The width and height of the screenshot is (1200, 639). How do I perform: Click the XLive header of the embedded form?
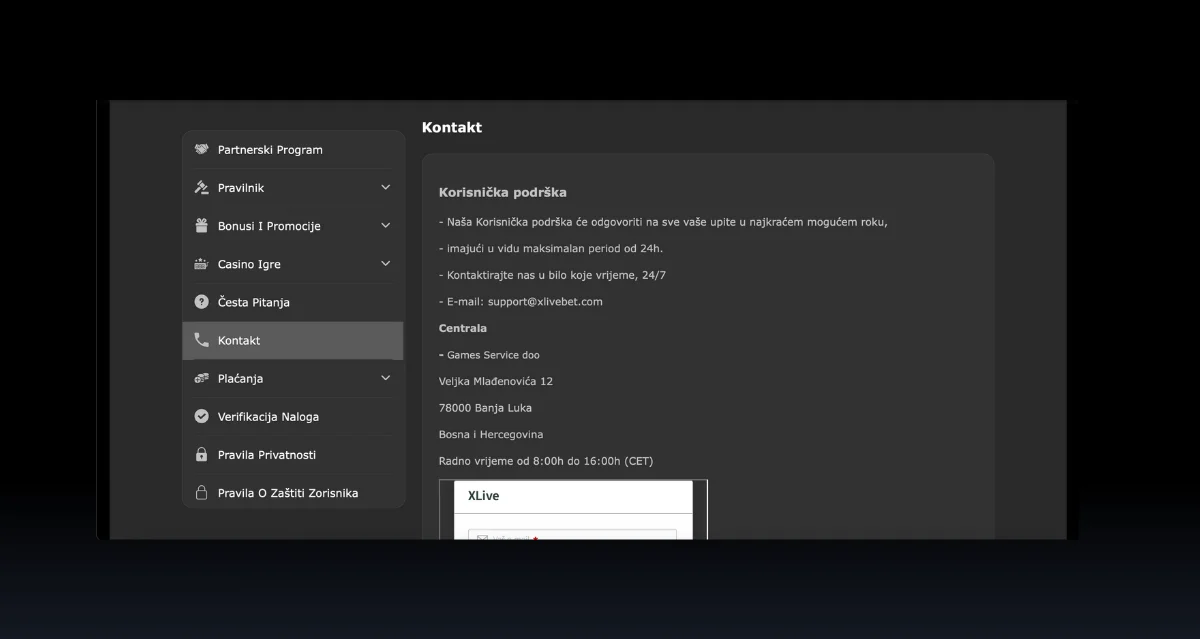484,496
